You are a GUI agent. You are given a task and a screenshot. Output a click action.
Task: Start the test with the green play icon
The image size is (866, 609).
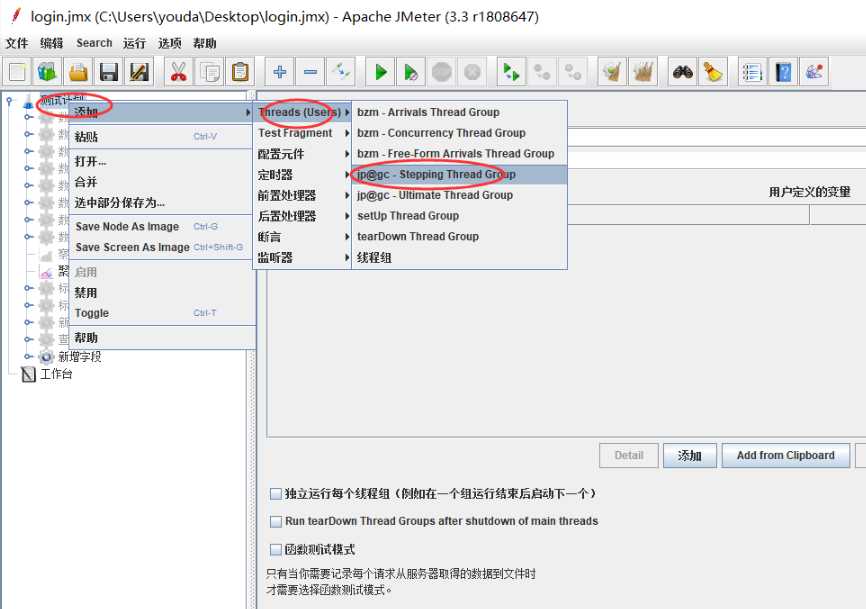381,72
